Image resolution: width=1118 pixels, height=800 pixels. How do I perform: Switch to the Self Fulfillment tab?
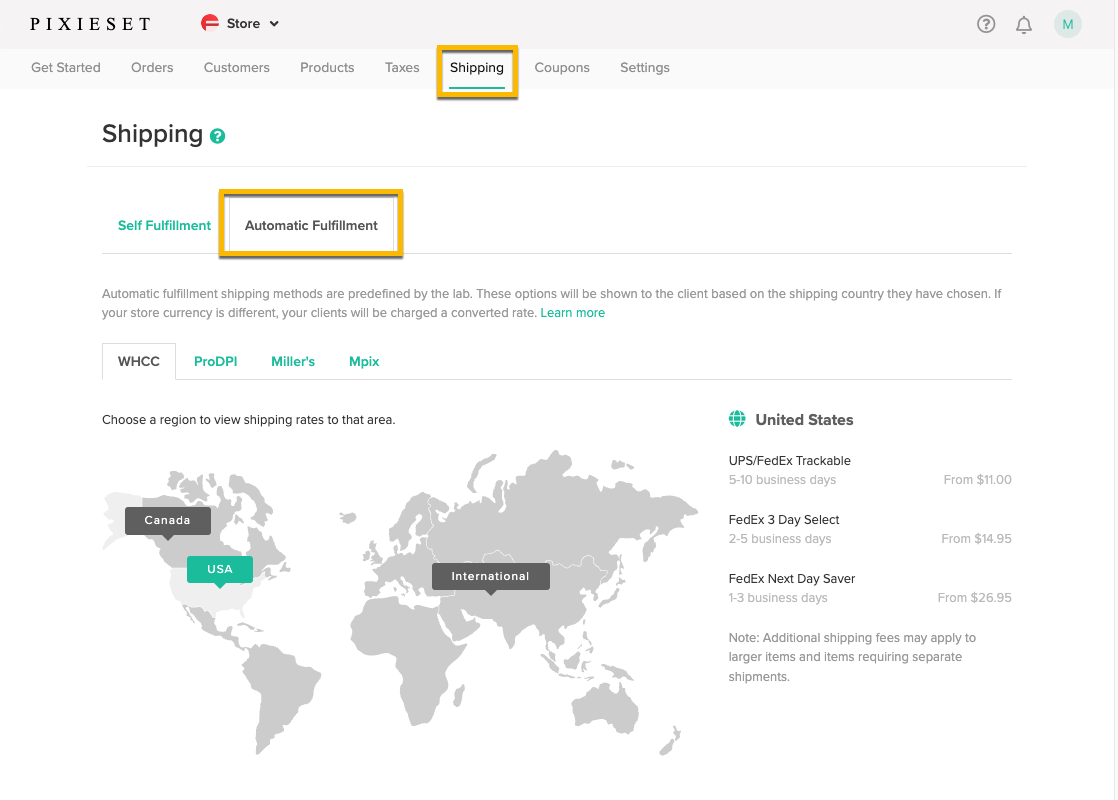[x=164, y=226]
